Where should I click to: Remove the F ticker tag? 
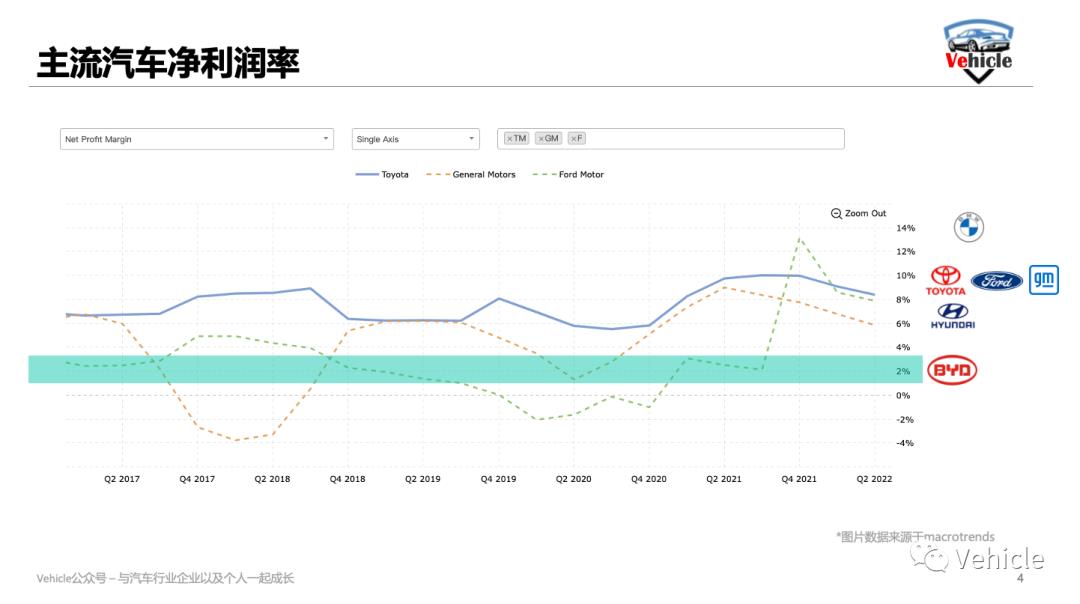(573, 138)
